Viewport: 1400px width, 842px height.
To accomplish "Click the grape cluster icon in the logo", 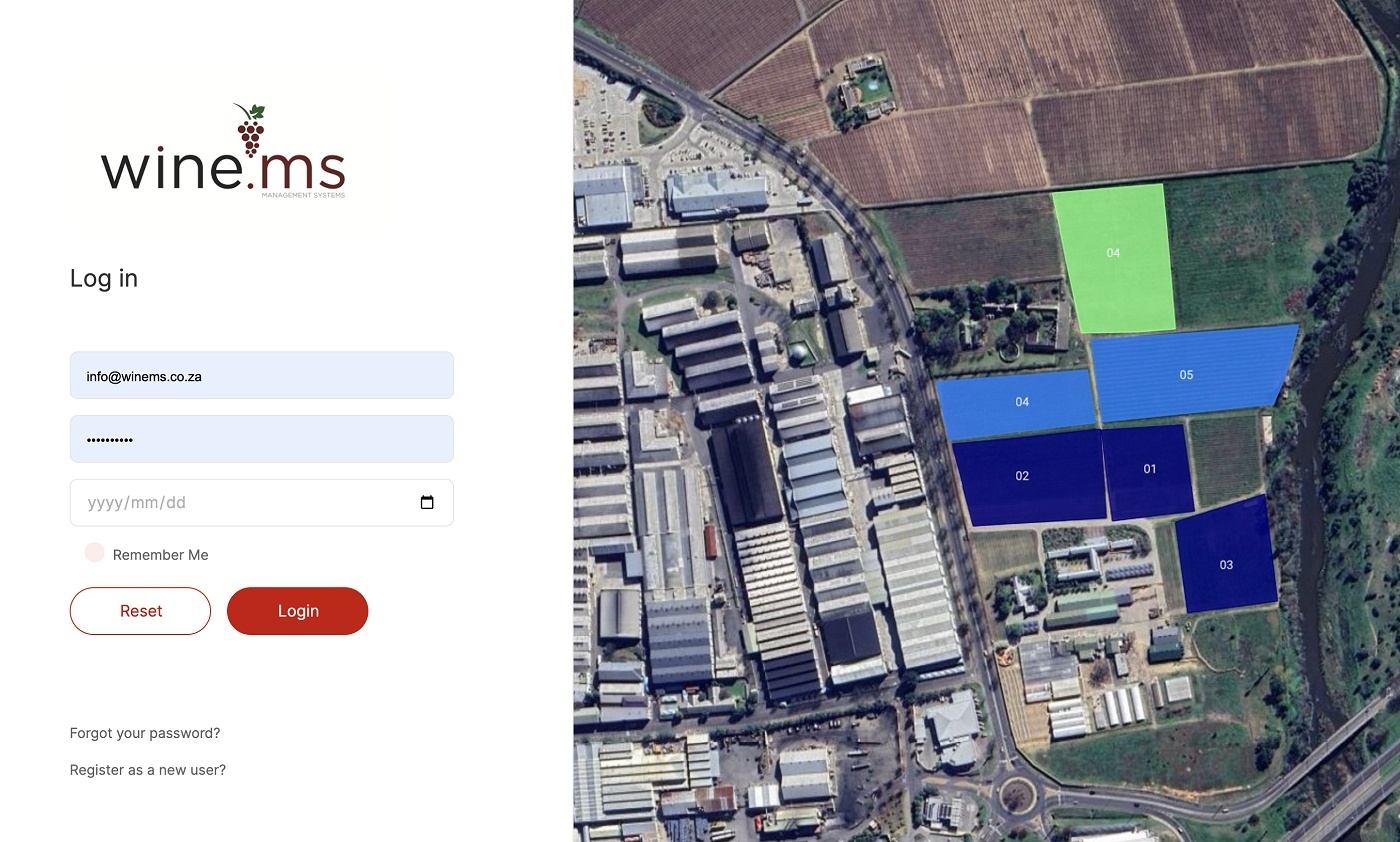I will (x=250, y=130).
